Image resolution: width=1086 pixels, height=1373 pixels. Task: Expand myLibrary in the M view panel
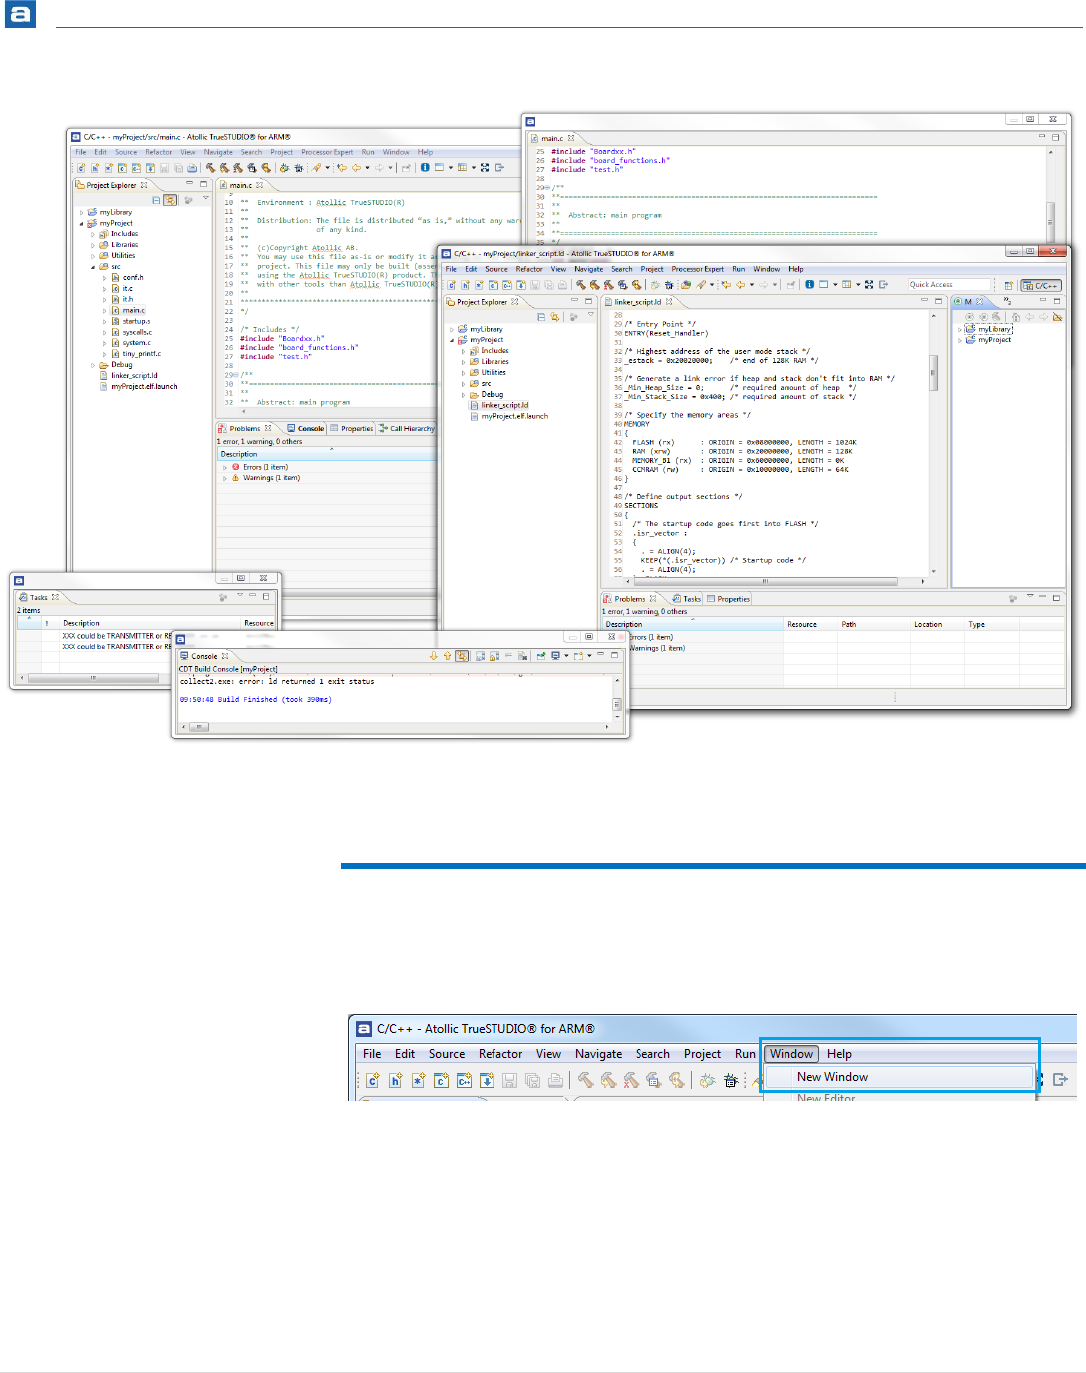pos(960,329)
